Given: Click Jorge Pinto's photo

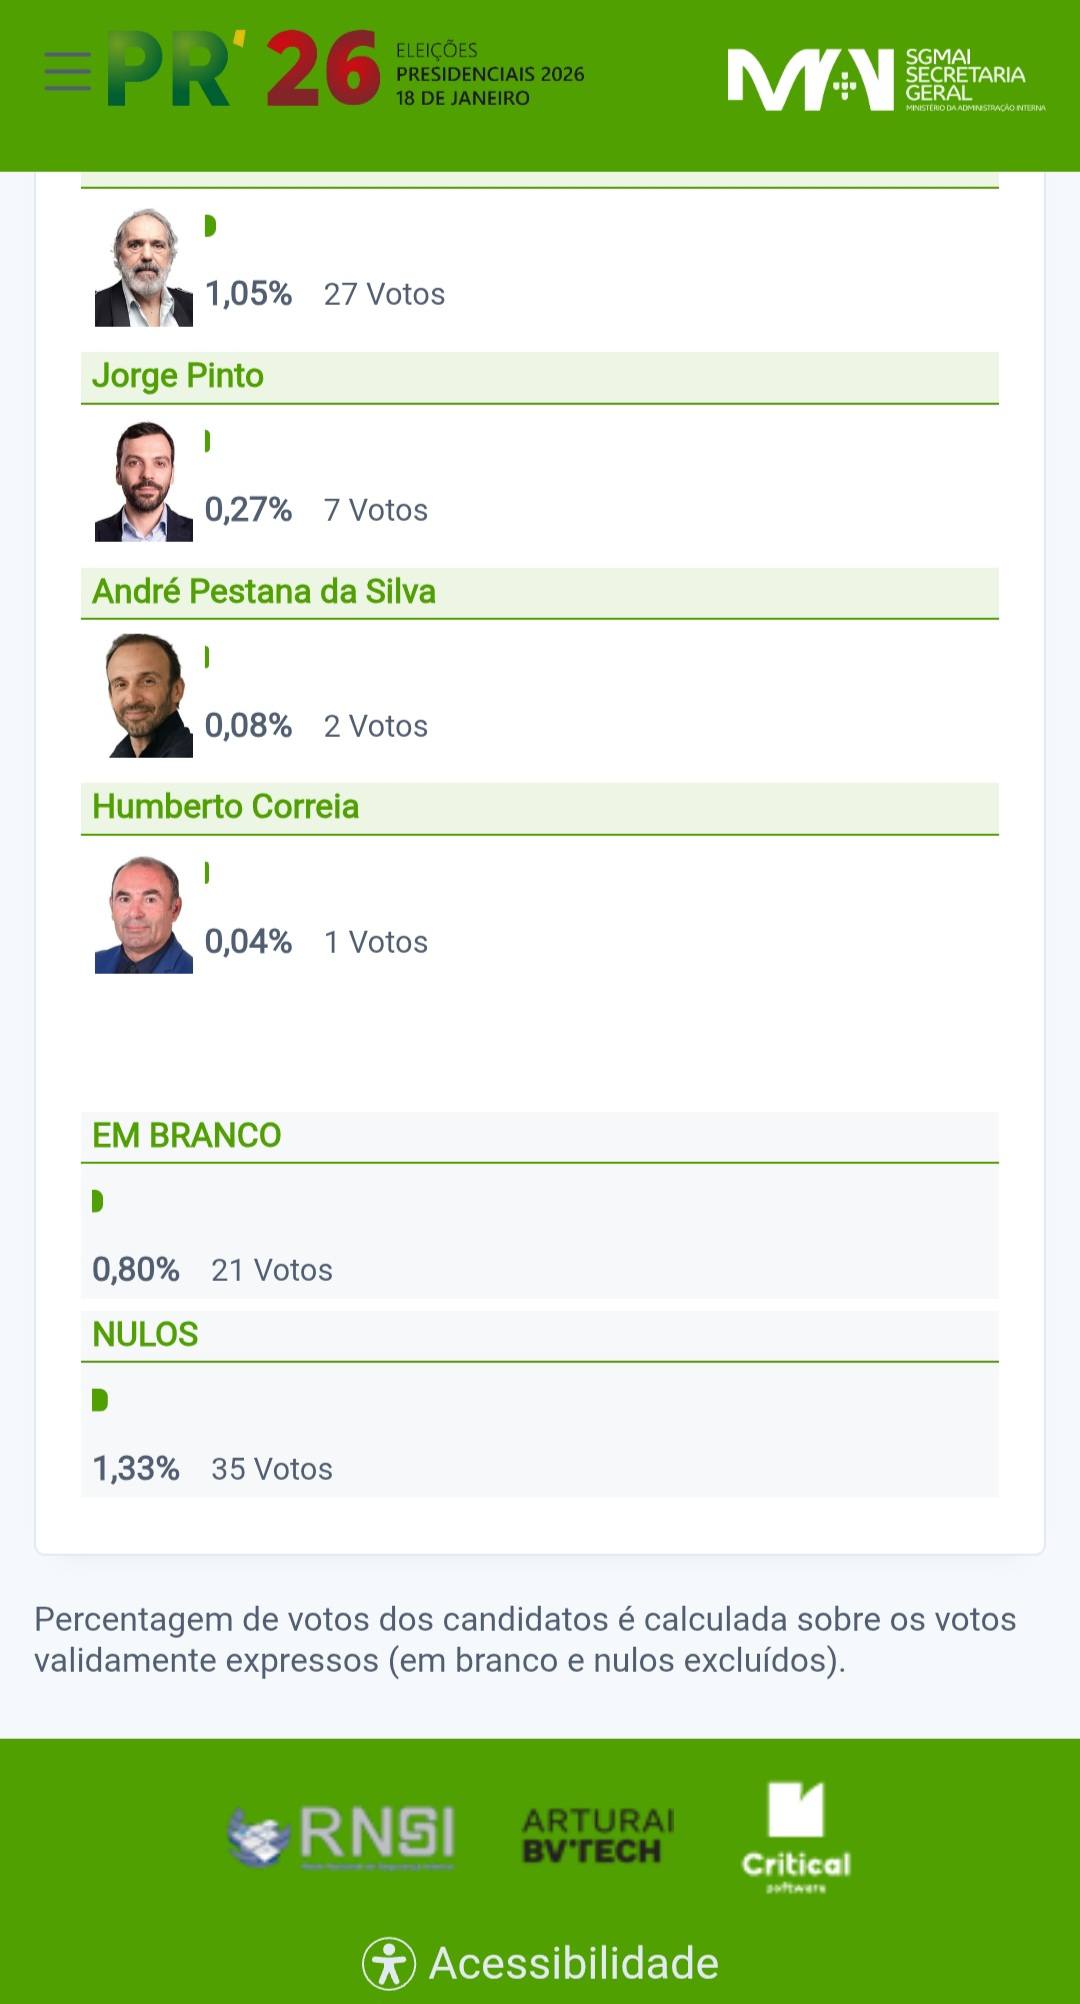Looking at the screenshot, I should pos(144,482).
